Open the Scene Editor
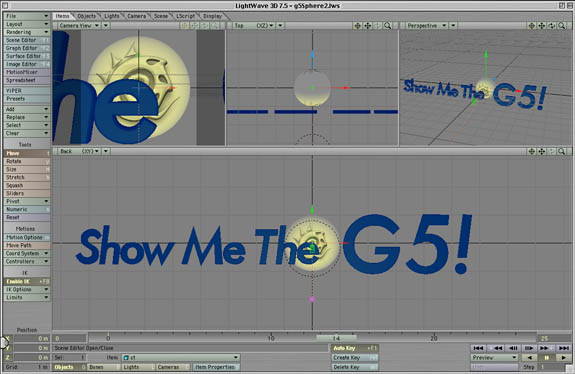The height and width of the screenshot is (374, 575). 26,40
